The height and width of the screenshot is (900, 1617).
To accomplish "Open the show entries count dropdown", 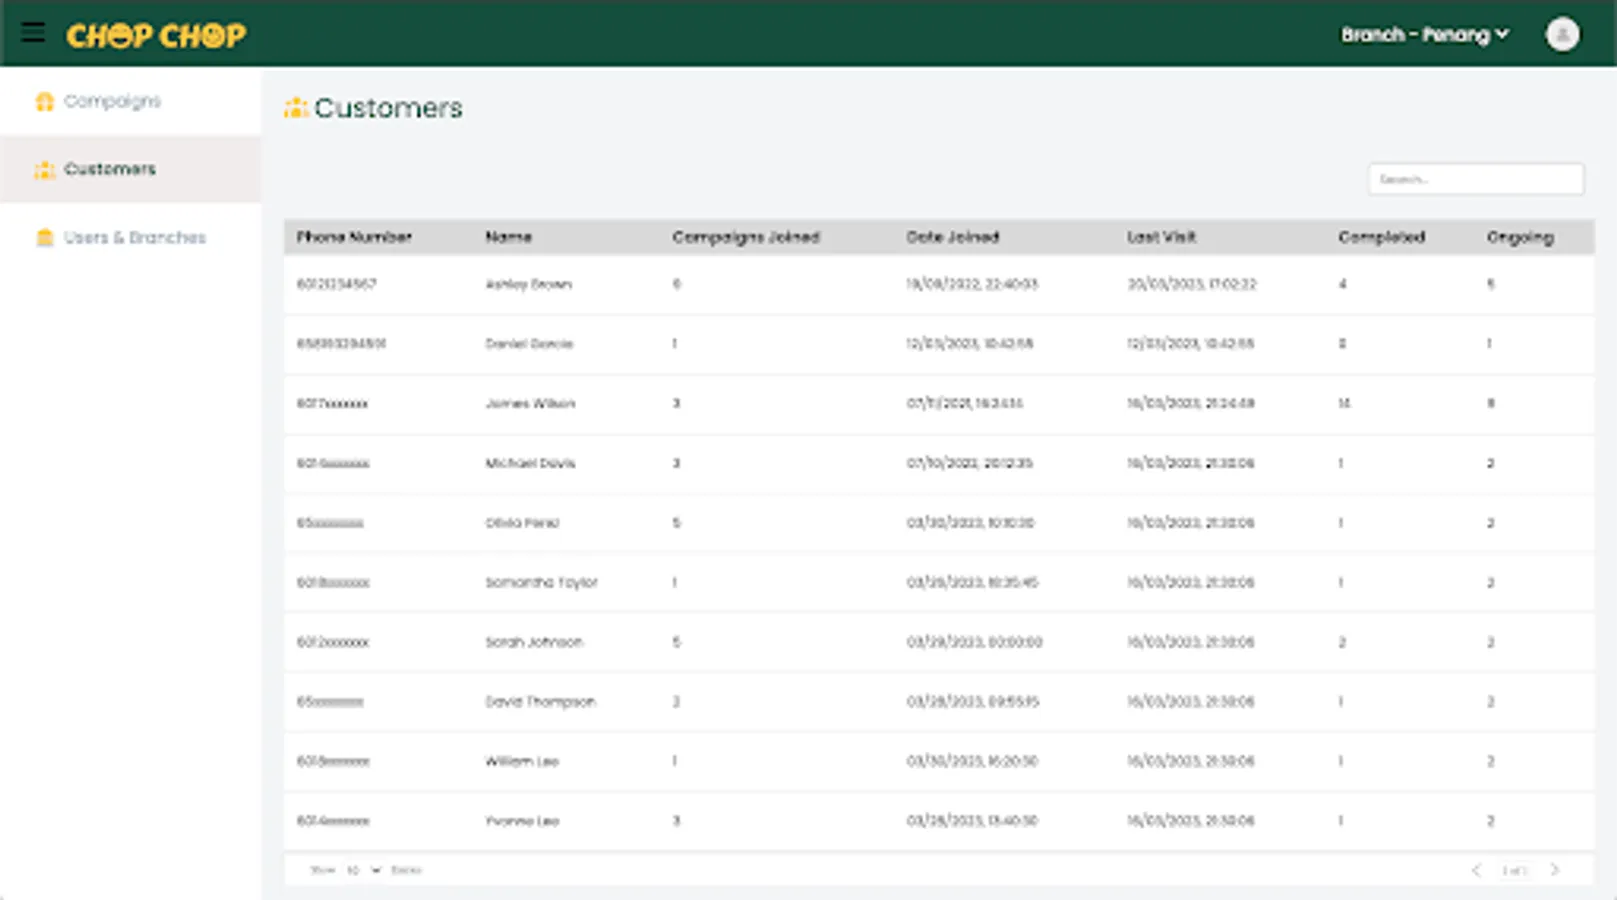I will coord(364,870).
